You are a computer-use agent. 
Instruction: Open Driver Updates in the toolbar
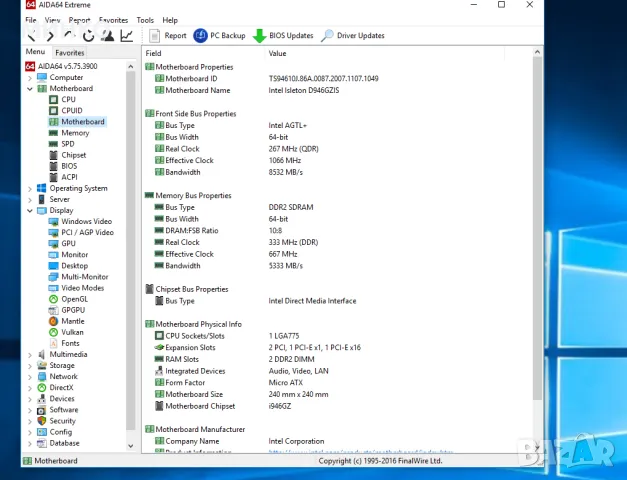point(352,36)
